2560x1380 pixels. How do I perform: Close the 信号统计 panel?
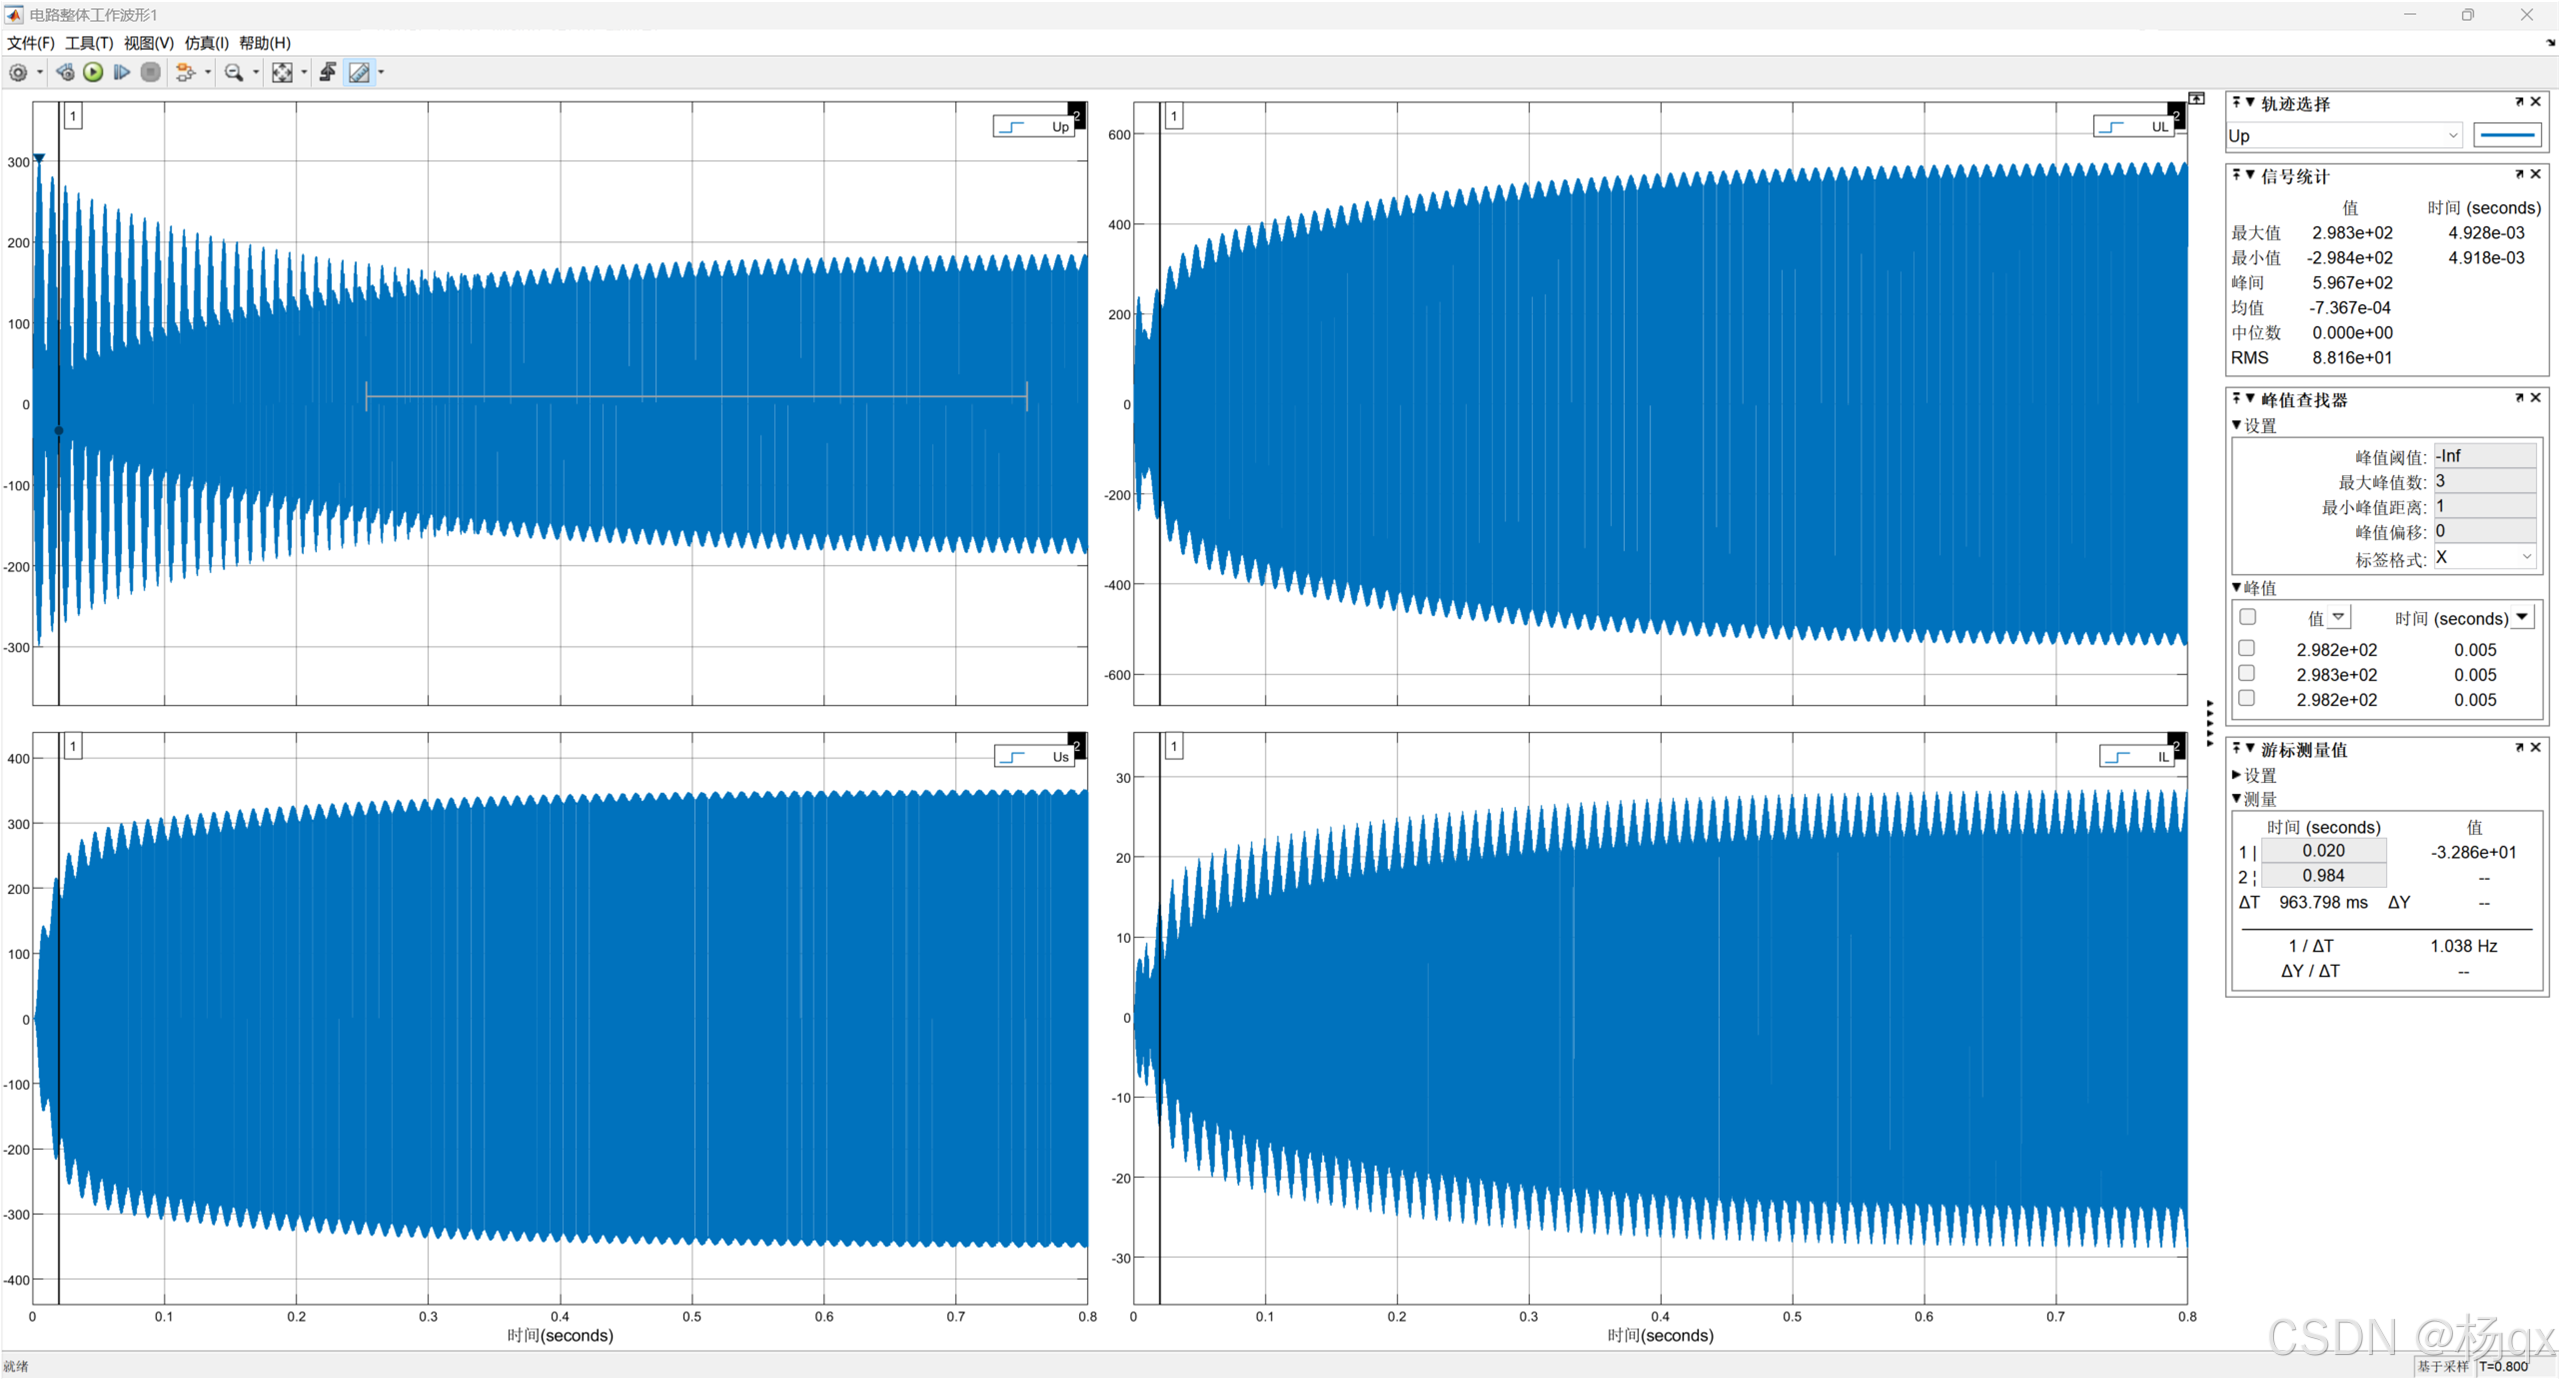tap(2536, 174)
